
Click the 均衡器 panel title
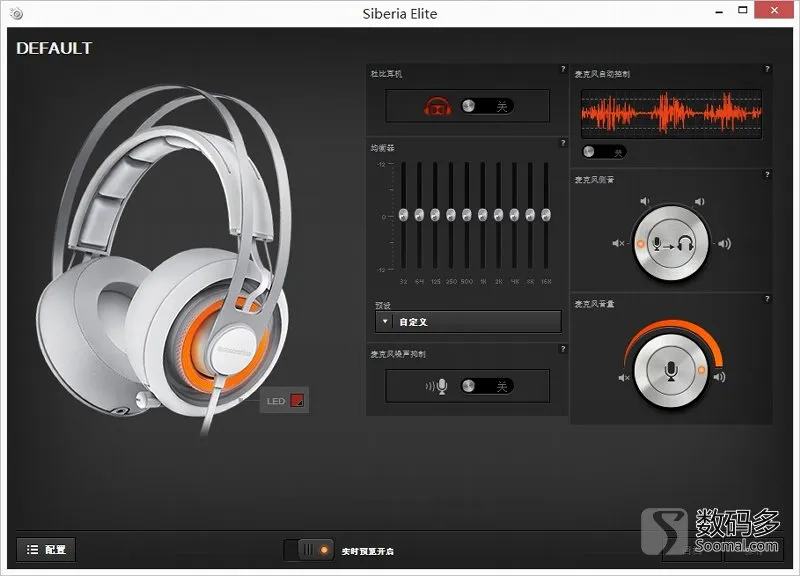tap(383, 148)
